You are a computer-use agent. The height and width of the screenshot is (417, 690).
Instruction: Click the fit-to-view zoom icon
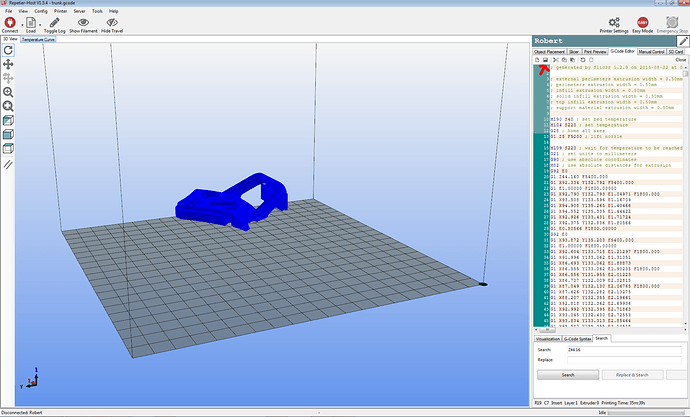(x=8, y=106)
